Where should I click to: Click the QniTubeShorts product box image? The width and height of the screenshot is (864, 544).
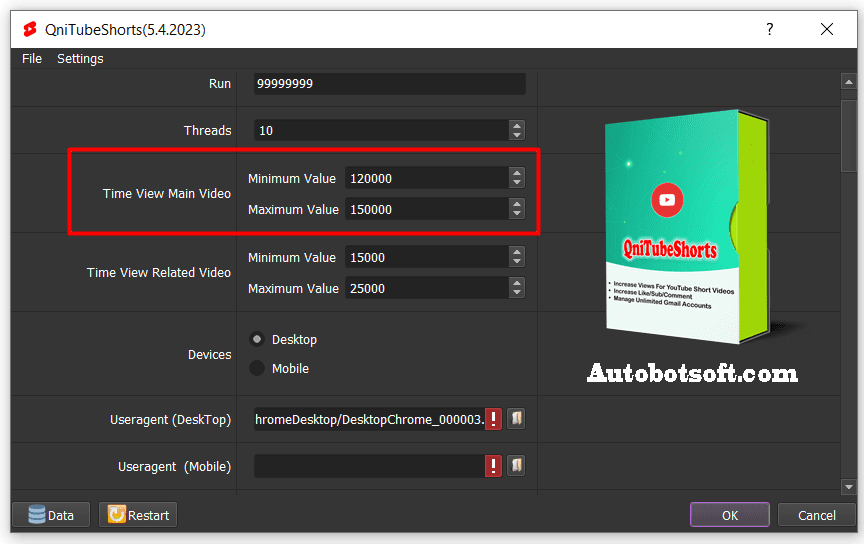(x=688, y=226)
